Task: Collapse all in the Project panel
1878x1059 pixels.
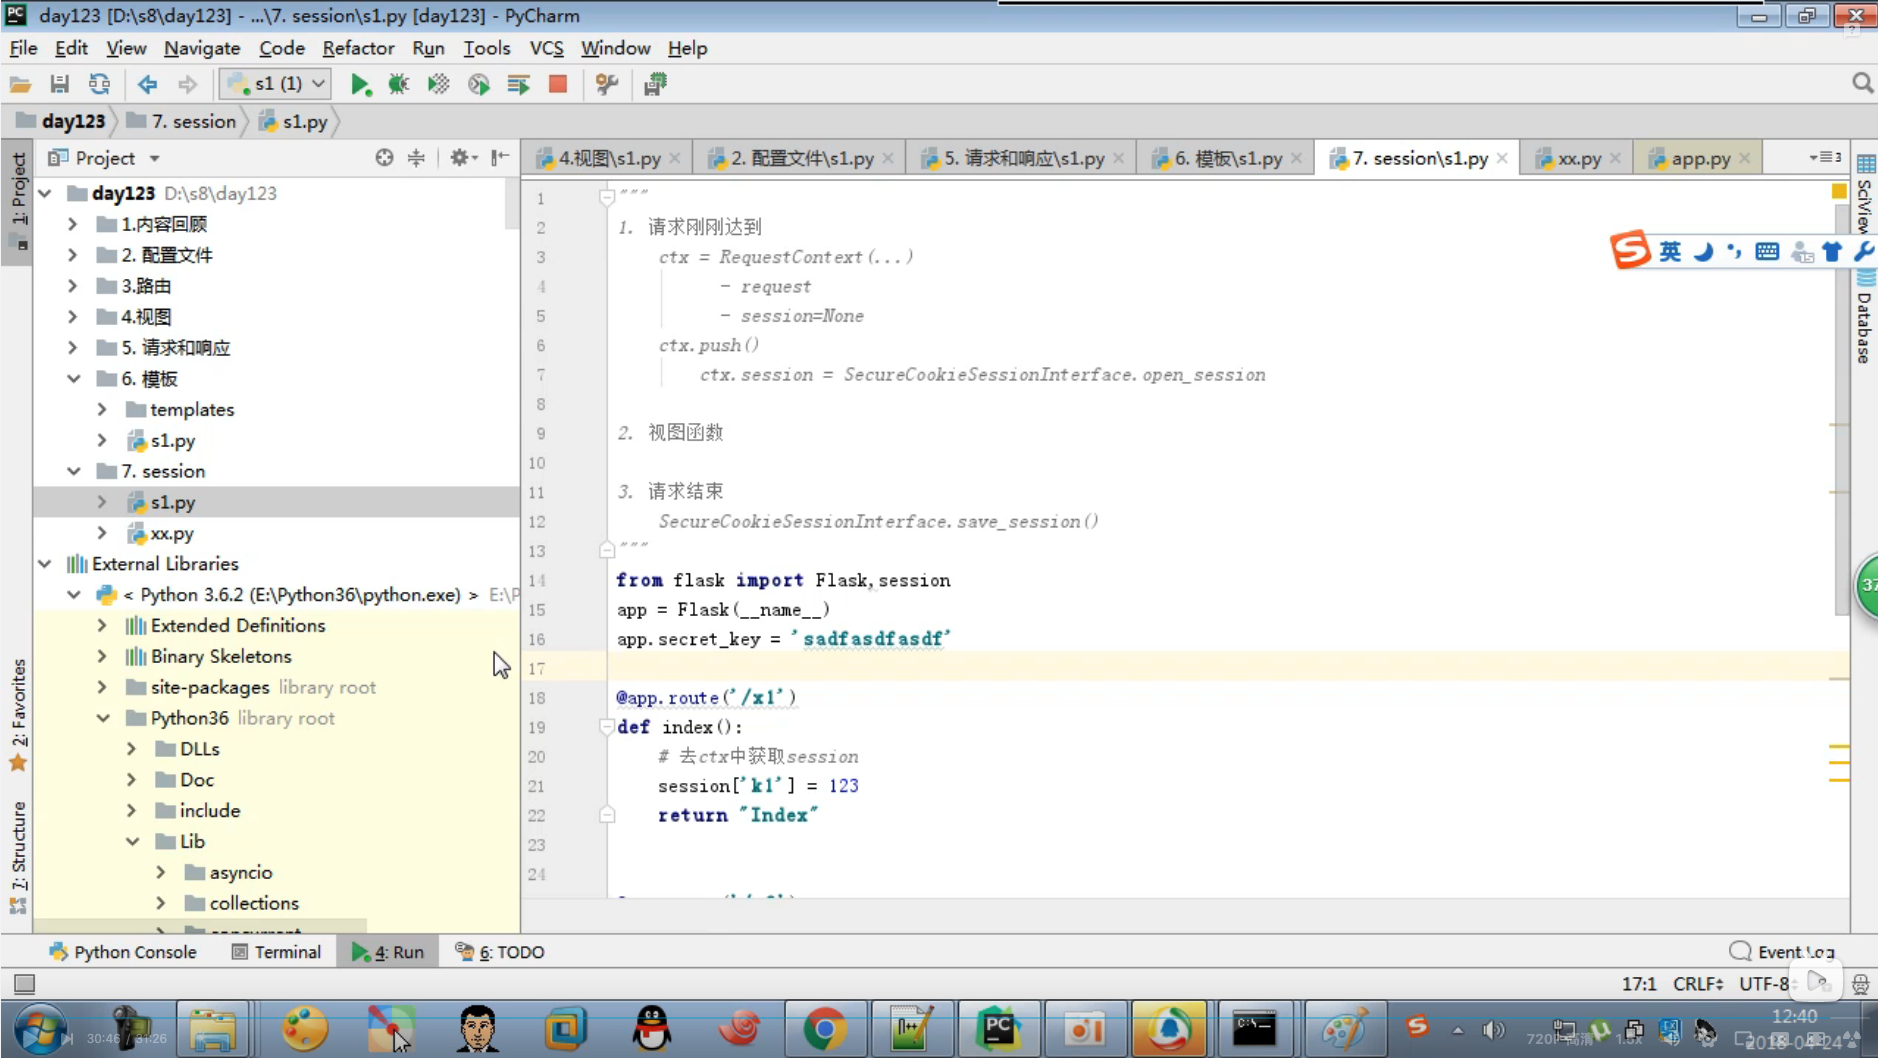Action: (x=416, y=158)
